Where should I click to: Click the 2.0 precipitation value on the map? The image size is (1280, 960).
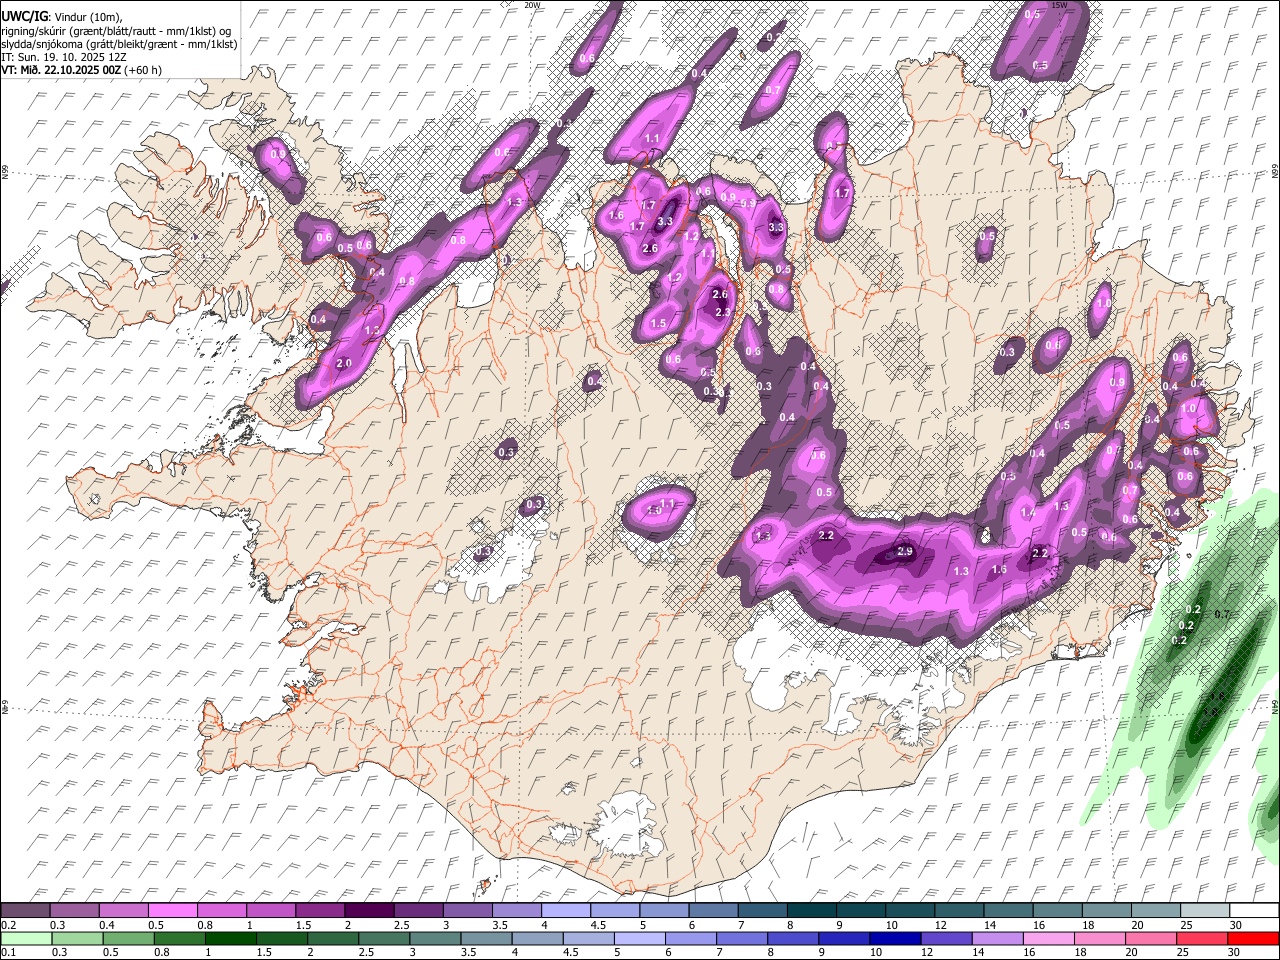point(344,363)
